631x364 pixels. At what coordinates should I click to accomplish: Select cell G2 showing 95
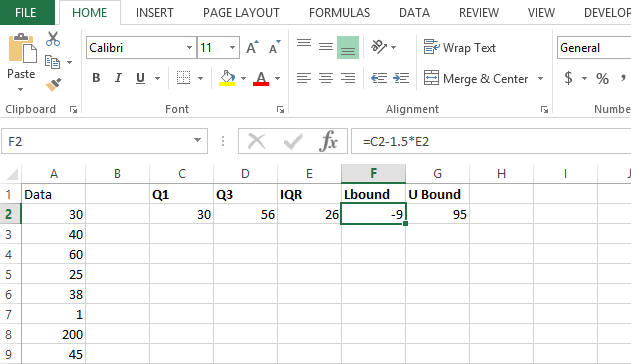click(437, 214)
